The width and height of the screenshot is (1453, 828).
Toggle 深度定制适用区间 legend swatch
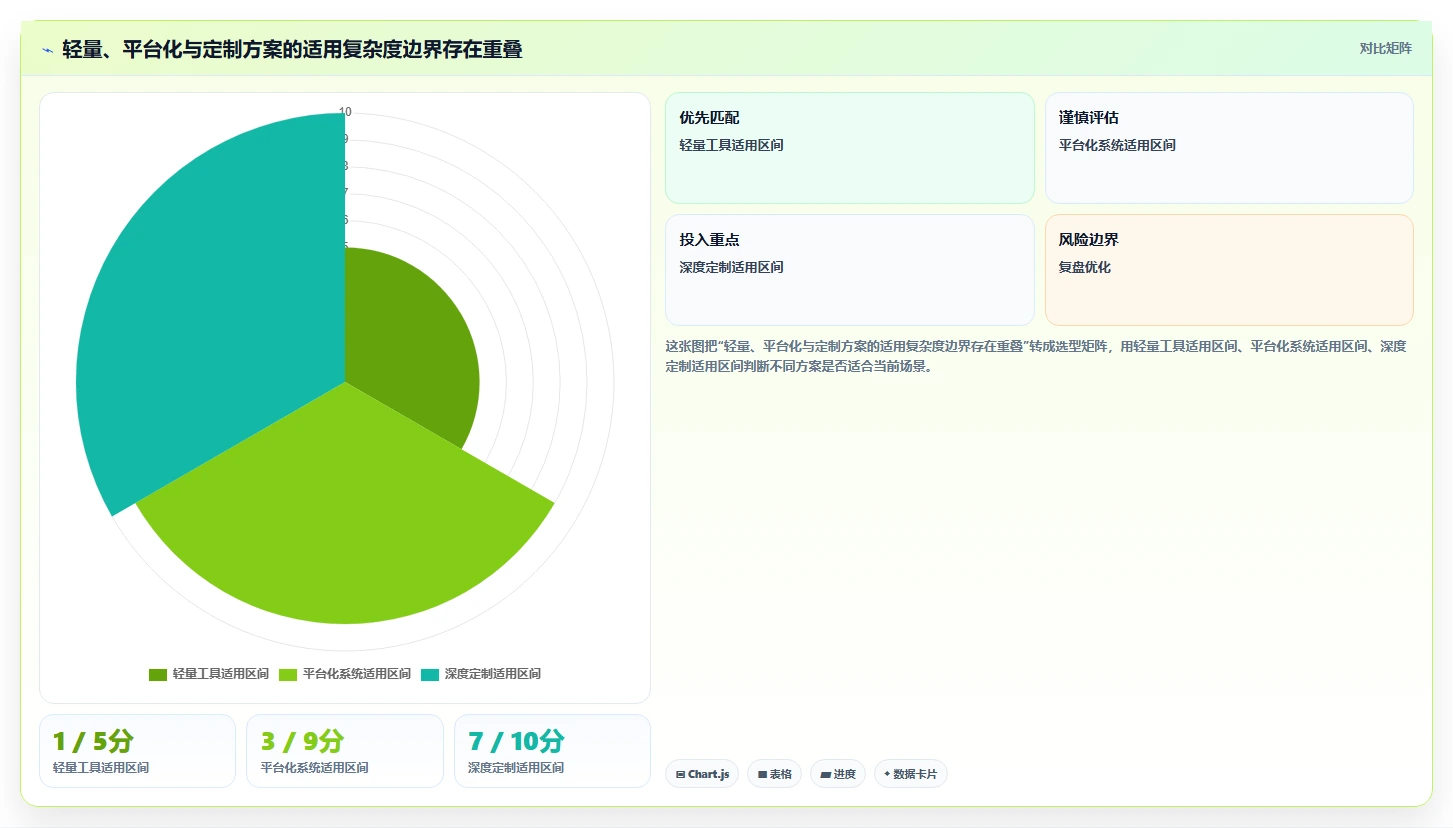coord(430,674)
